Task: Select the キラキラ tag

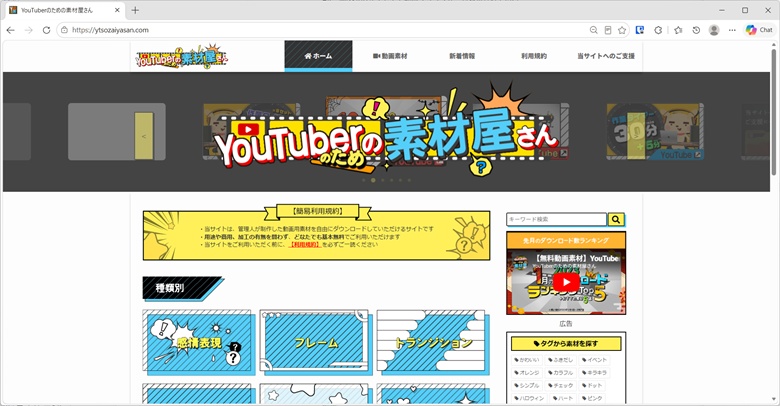Action: coord(594,373)
